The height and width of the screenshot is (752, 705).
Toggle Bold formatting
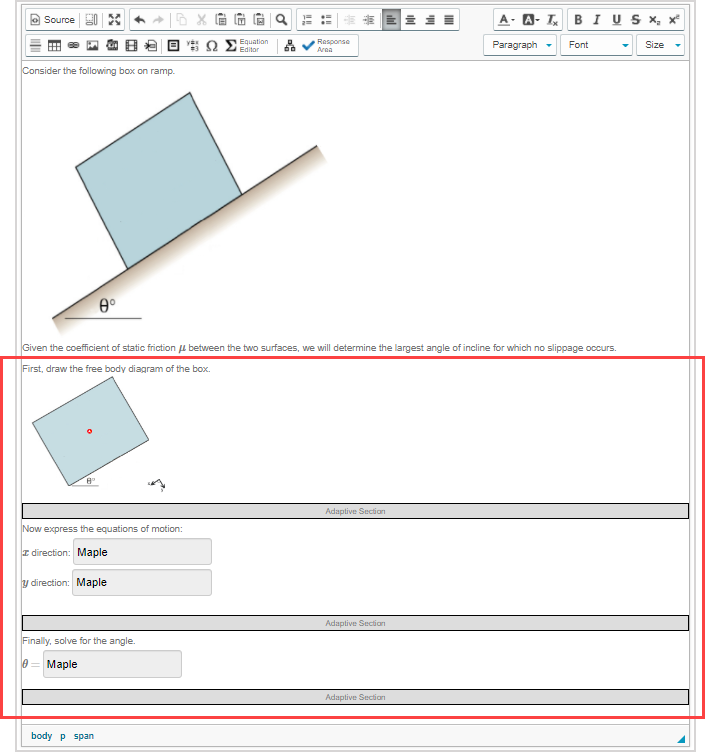(580, 20)
